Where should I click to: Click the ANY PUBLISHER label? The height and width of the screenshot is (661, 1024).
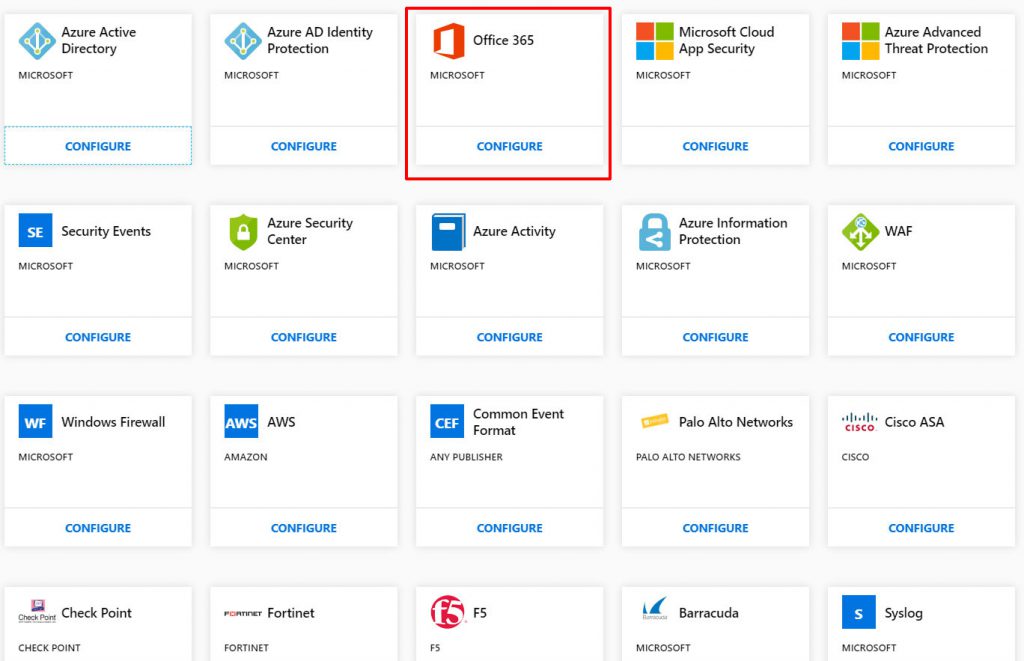coord(466,457)
